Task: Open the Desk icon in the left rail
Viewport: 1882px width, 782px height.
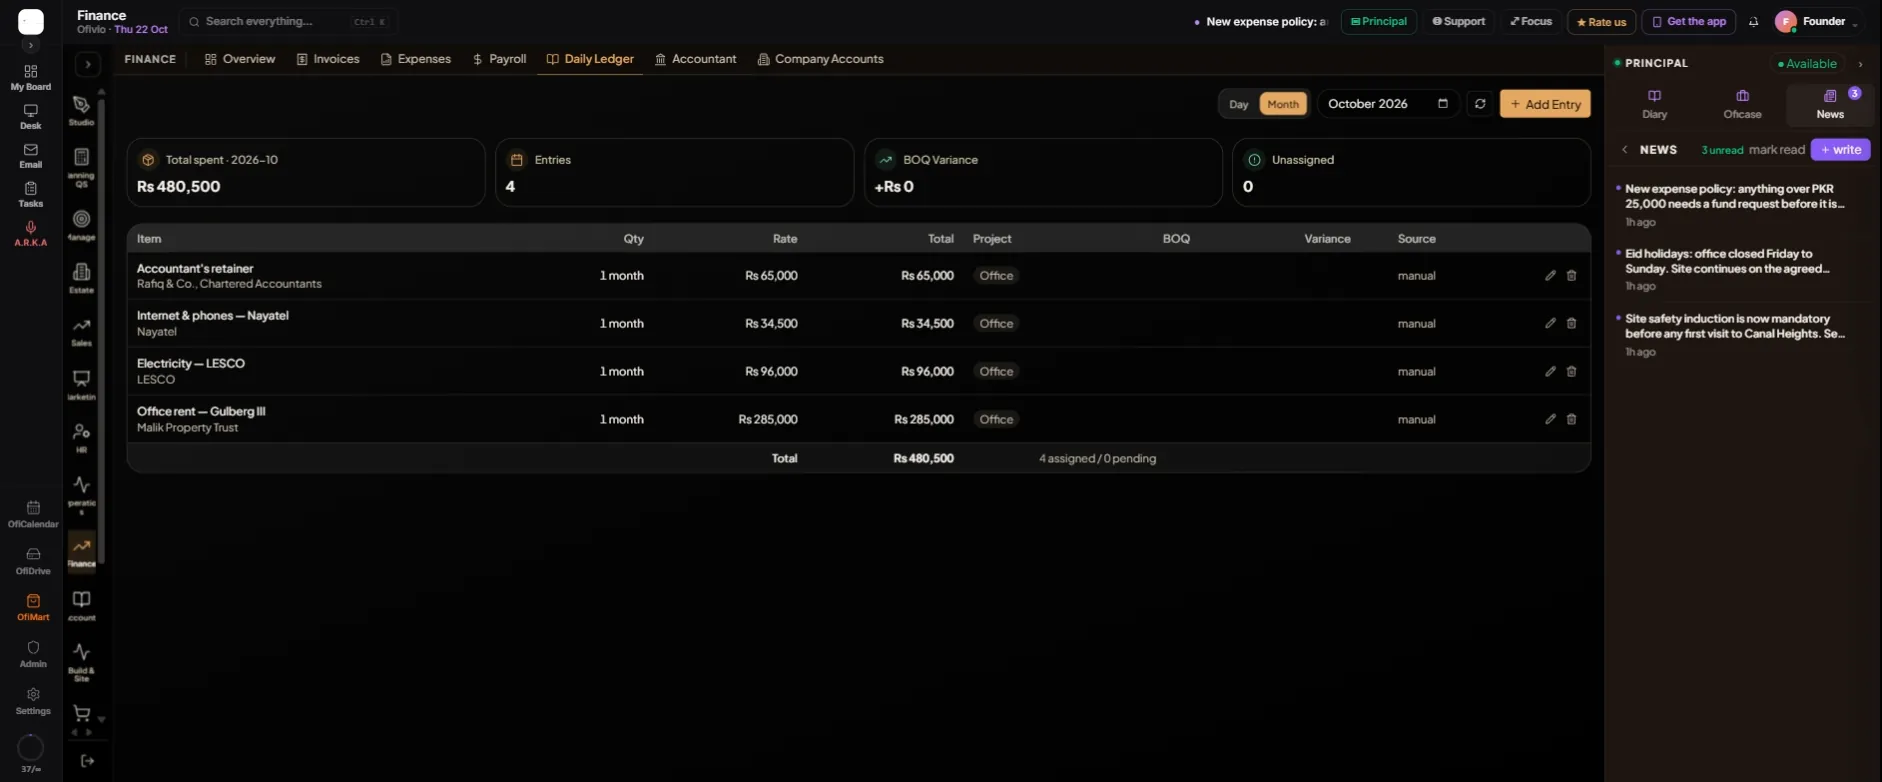Action: point(31,117)
